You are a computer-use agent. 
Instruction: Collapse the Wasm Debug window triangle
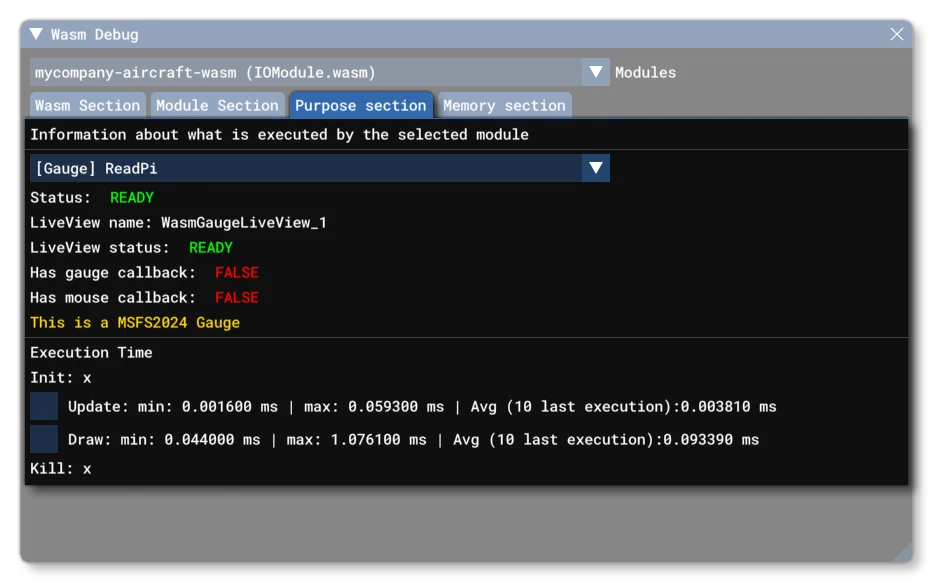pos(36,34)
